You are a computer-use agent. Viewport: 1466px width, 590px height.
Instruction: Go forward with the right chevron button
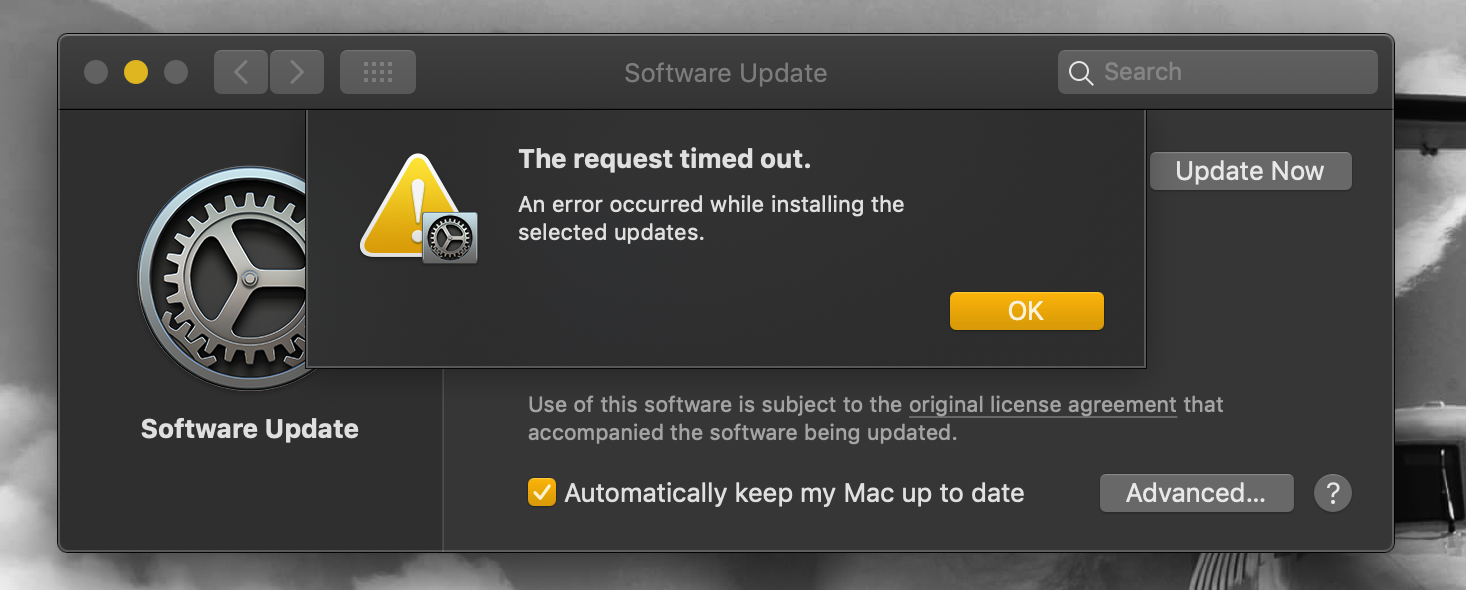pos(297,72)
